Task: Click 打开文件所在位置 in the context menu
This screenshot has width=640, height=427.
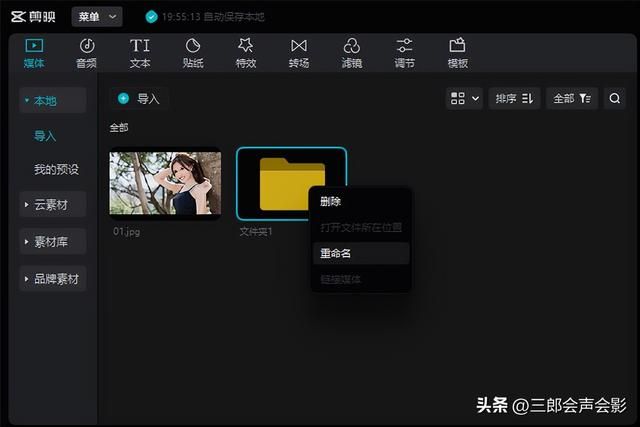Action: coord(361,227)
